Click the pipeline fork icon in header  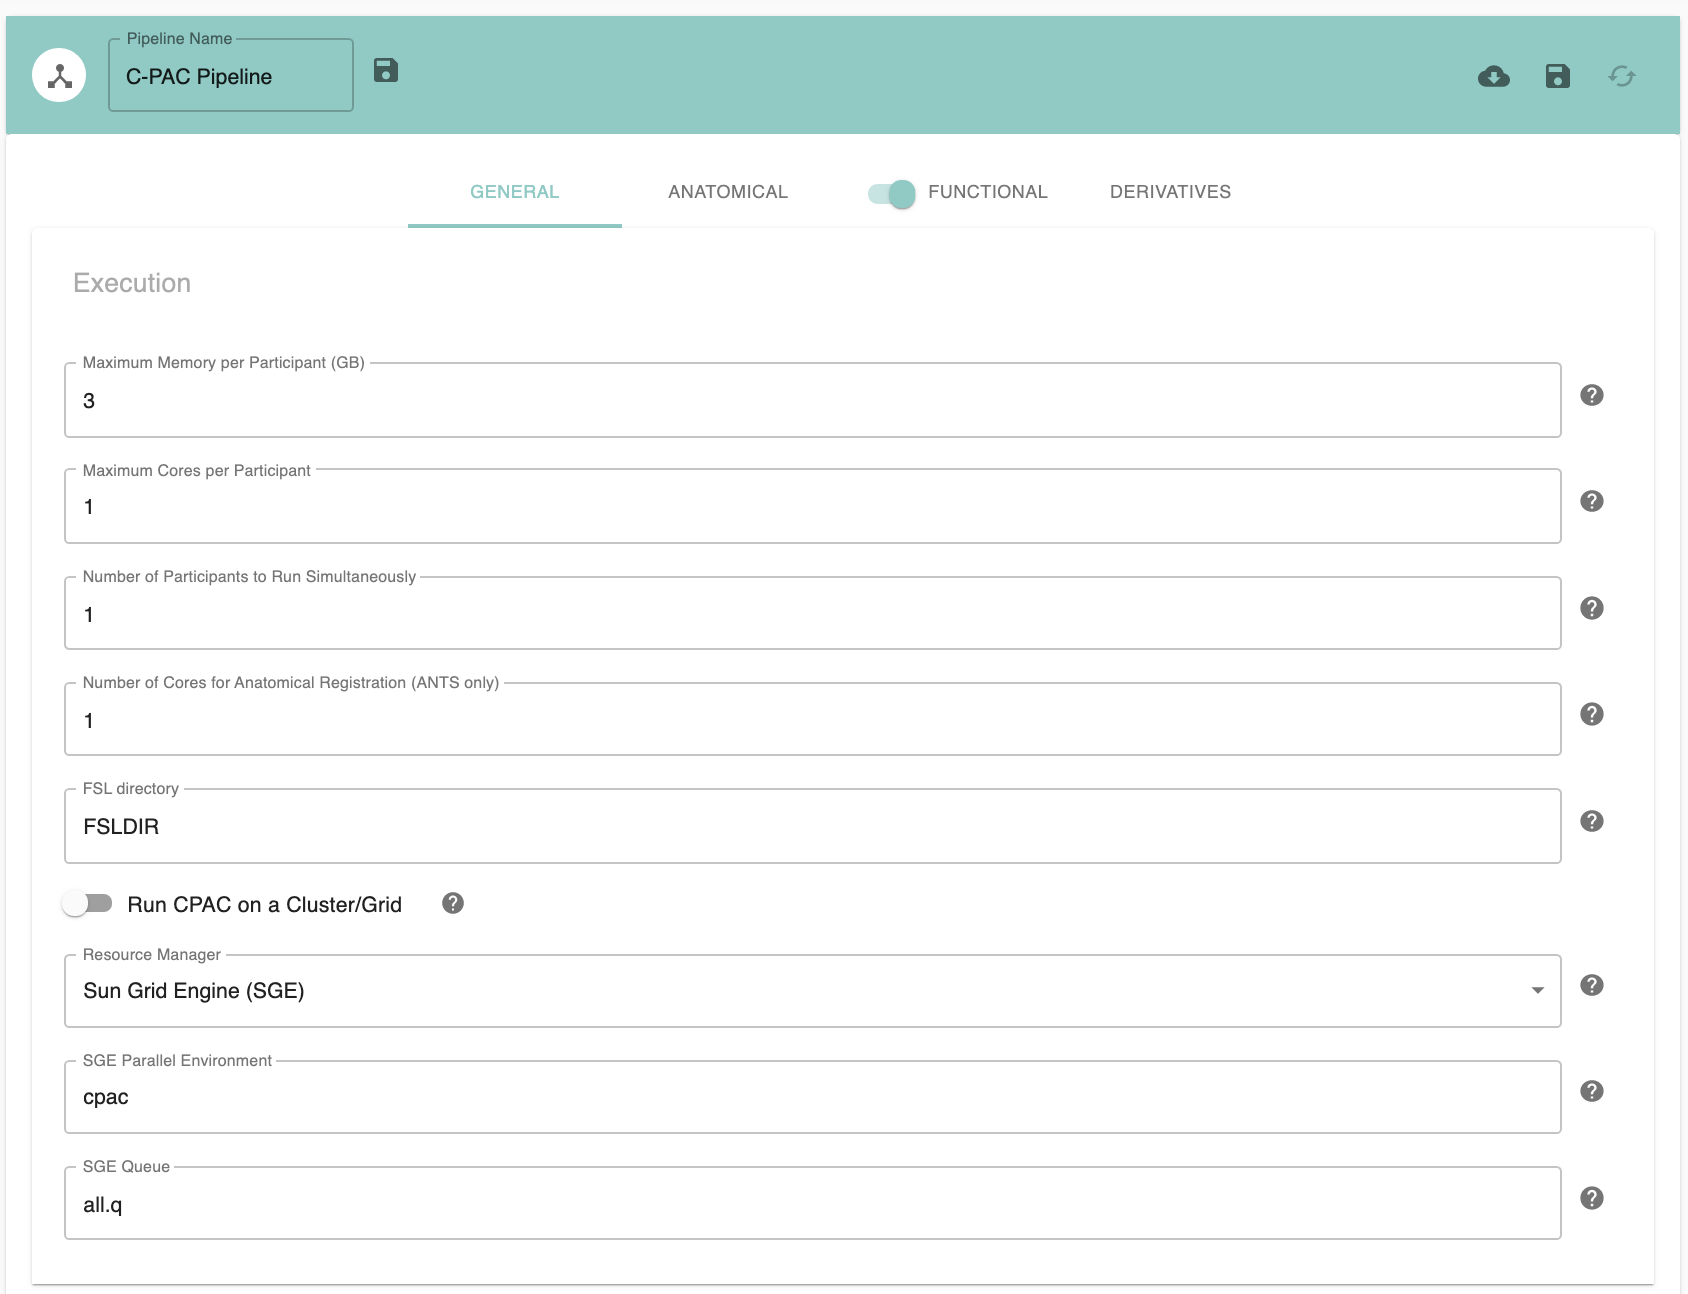[59, 76]
